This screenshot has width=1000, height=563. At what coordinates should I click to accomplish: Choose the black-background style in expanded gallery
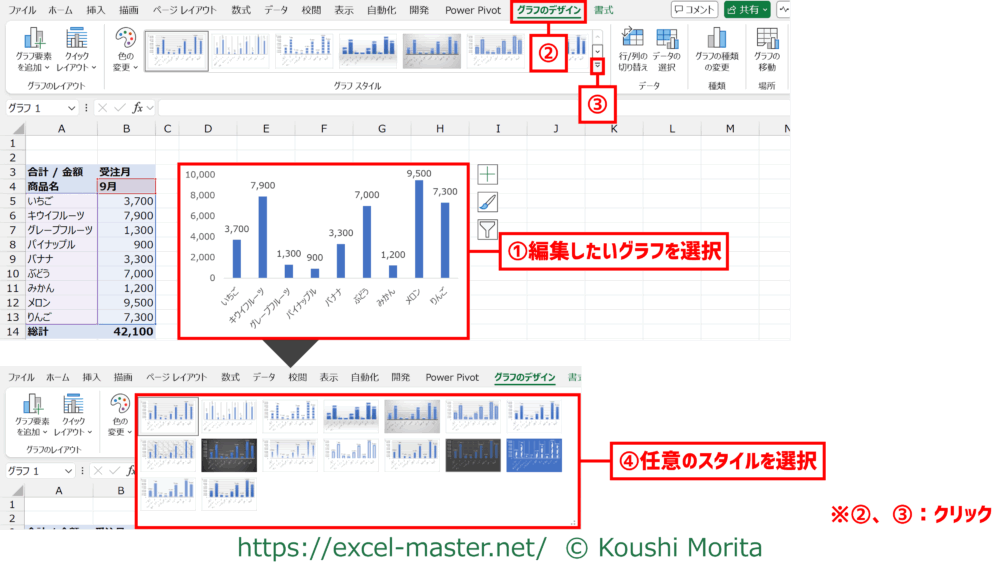tap(229, 455)
